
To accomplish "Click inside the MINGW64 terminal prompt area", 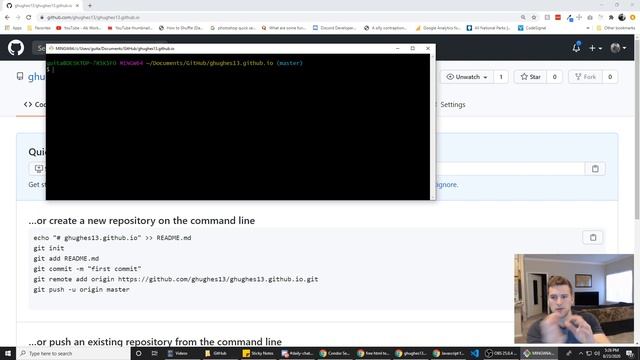I will pos(238,127).
